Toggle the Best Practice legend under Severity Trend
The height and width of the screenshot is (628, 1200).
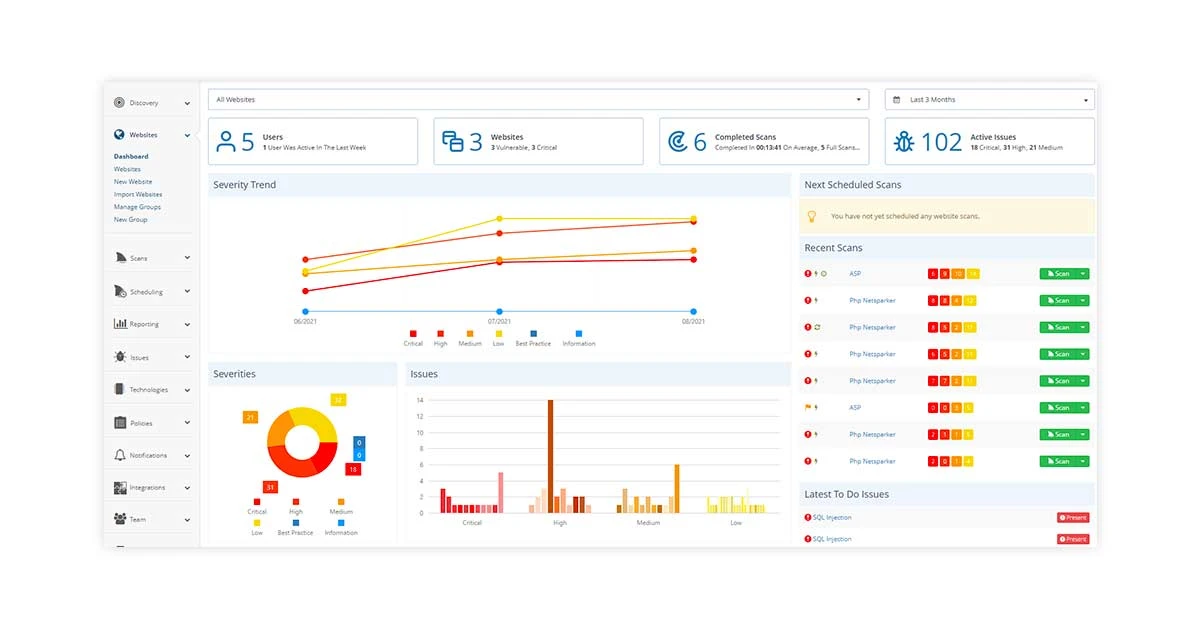[535, 336]
